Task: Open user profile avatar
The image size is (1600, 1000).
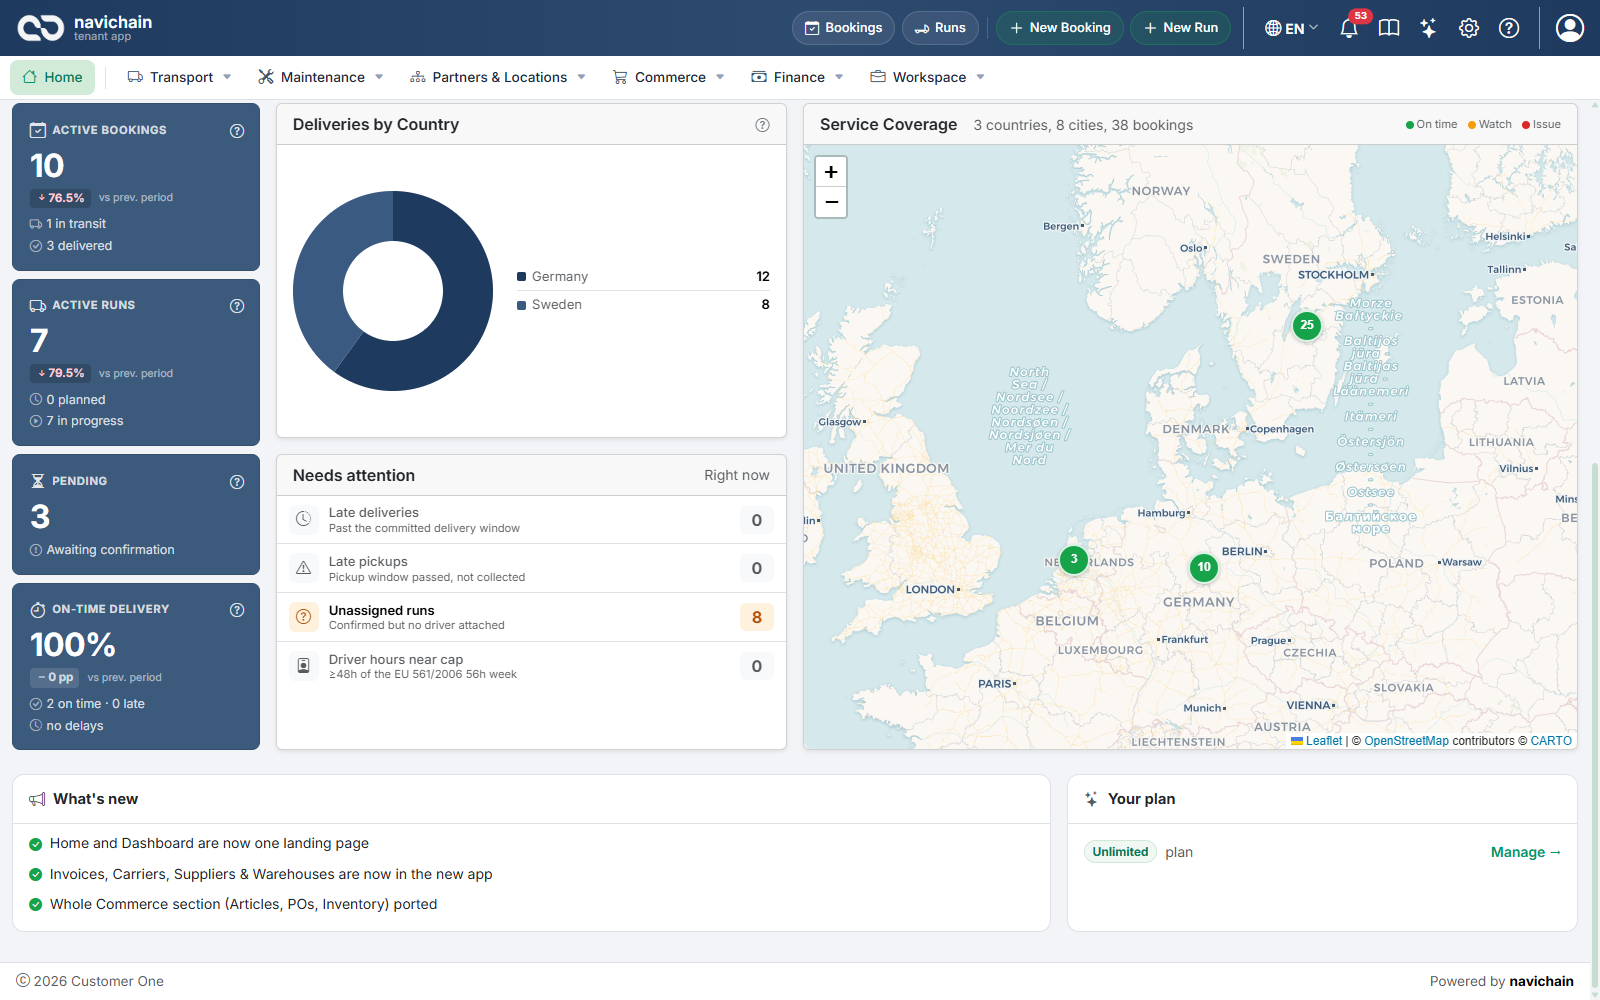Action: tap(1570, 28)
